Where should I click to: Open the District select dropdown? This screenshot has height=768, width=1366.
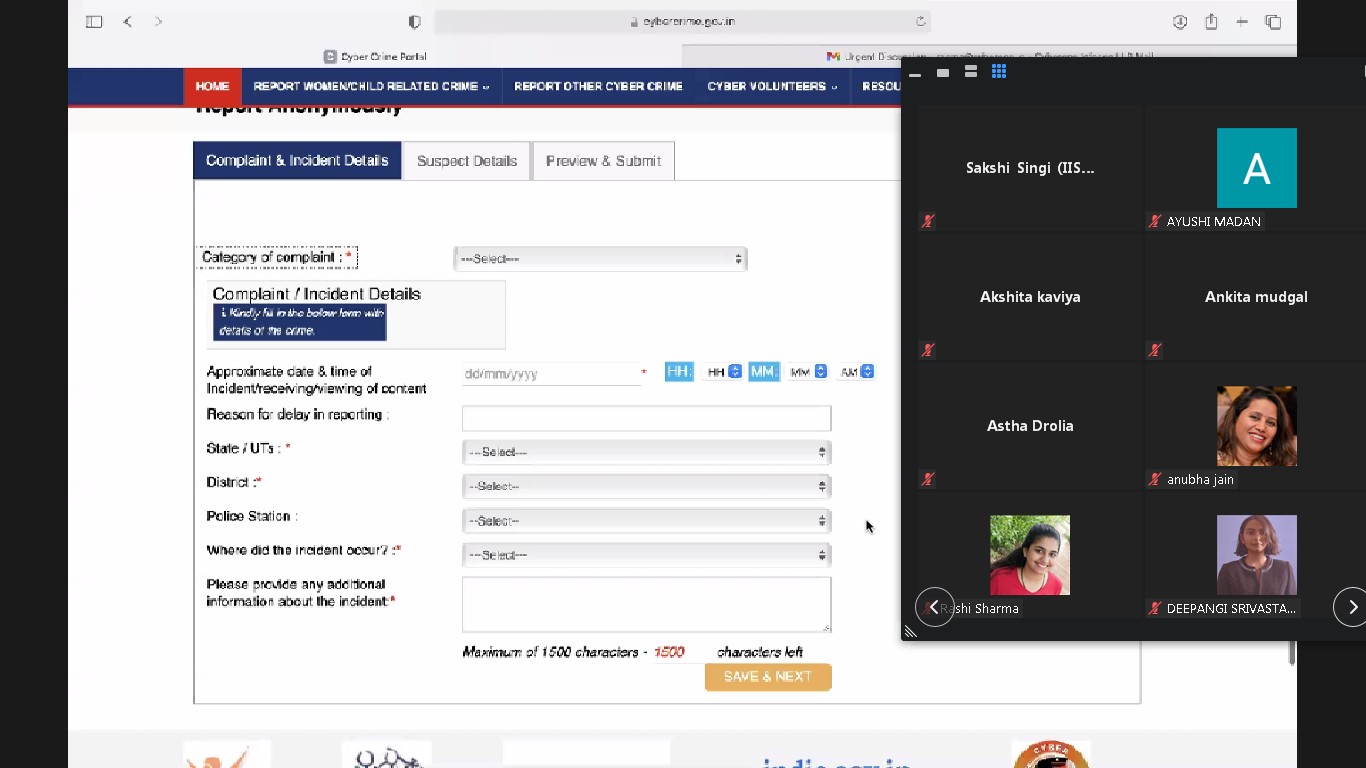click(646, 486)
